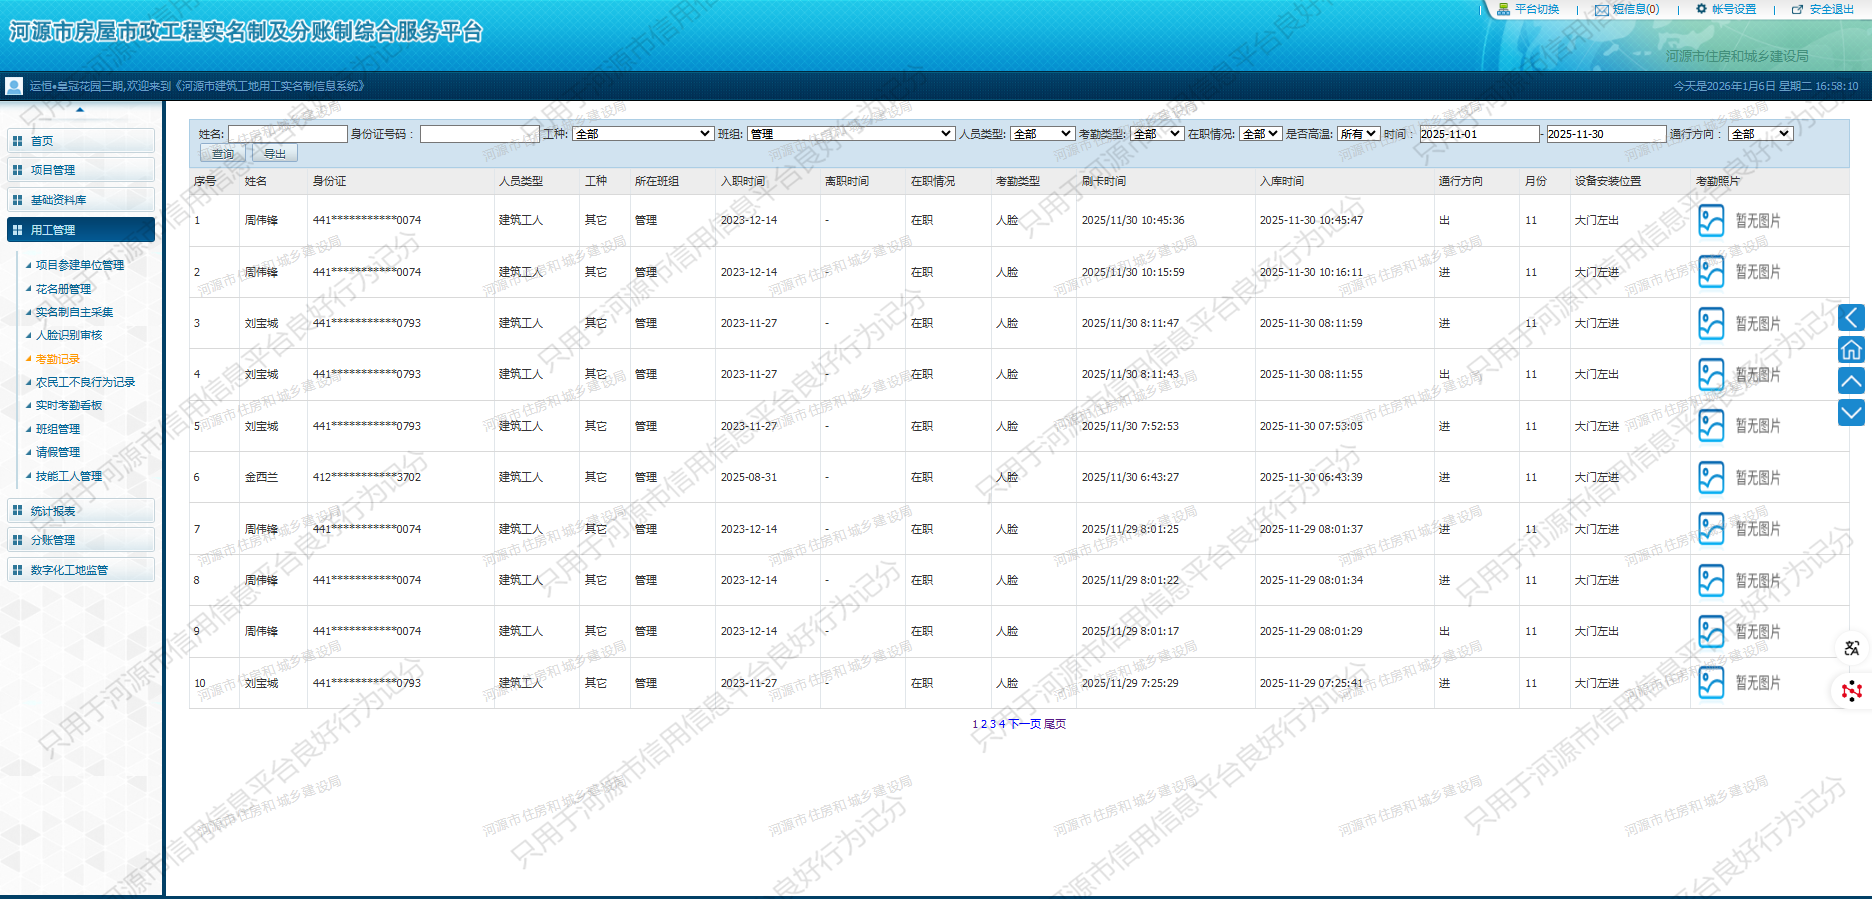Click the home icon in floating toolbar
1872x899 pixels.
pos(1851,349)
